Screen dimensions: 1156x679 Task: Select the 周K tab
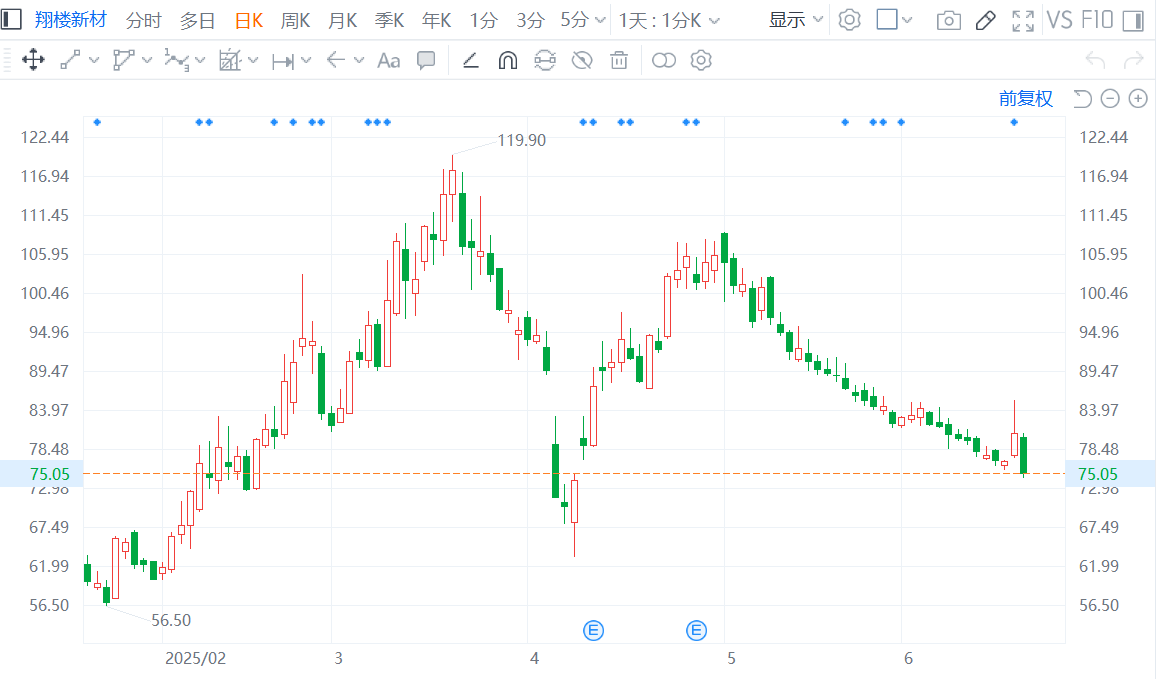296,20
